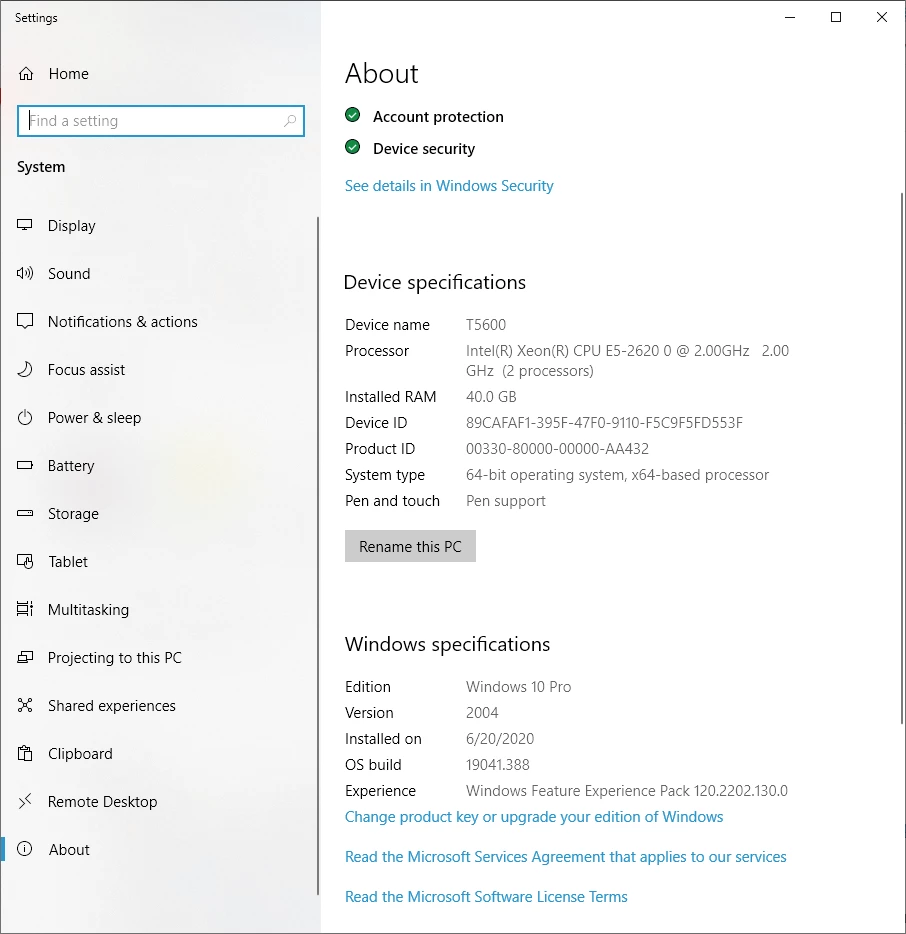Viewport: 906px width, 934px height.
Task: Go to Sound settings
Action: click(x=69, y=273)
